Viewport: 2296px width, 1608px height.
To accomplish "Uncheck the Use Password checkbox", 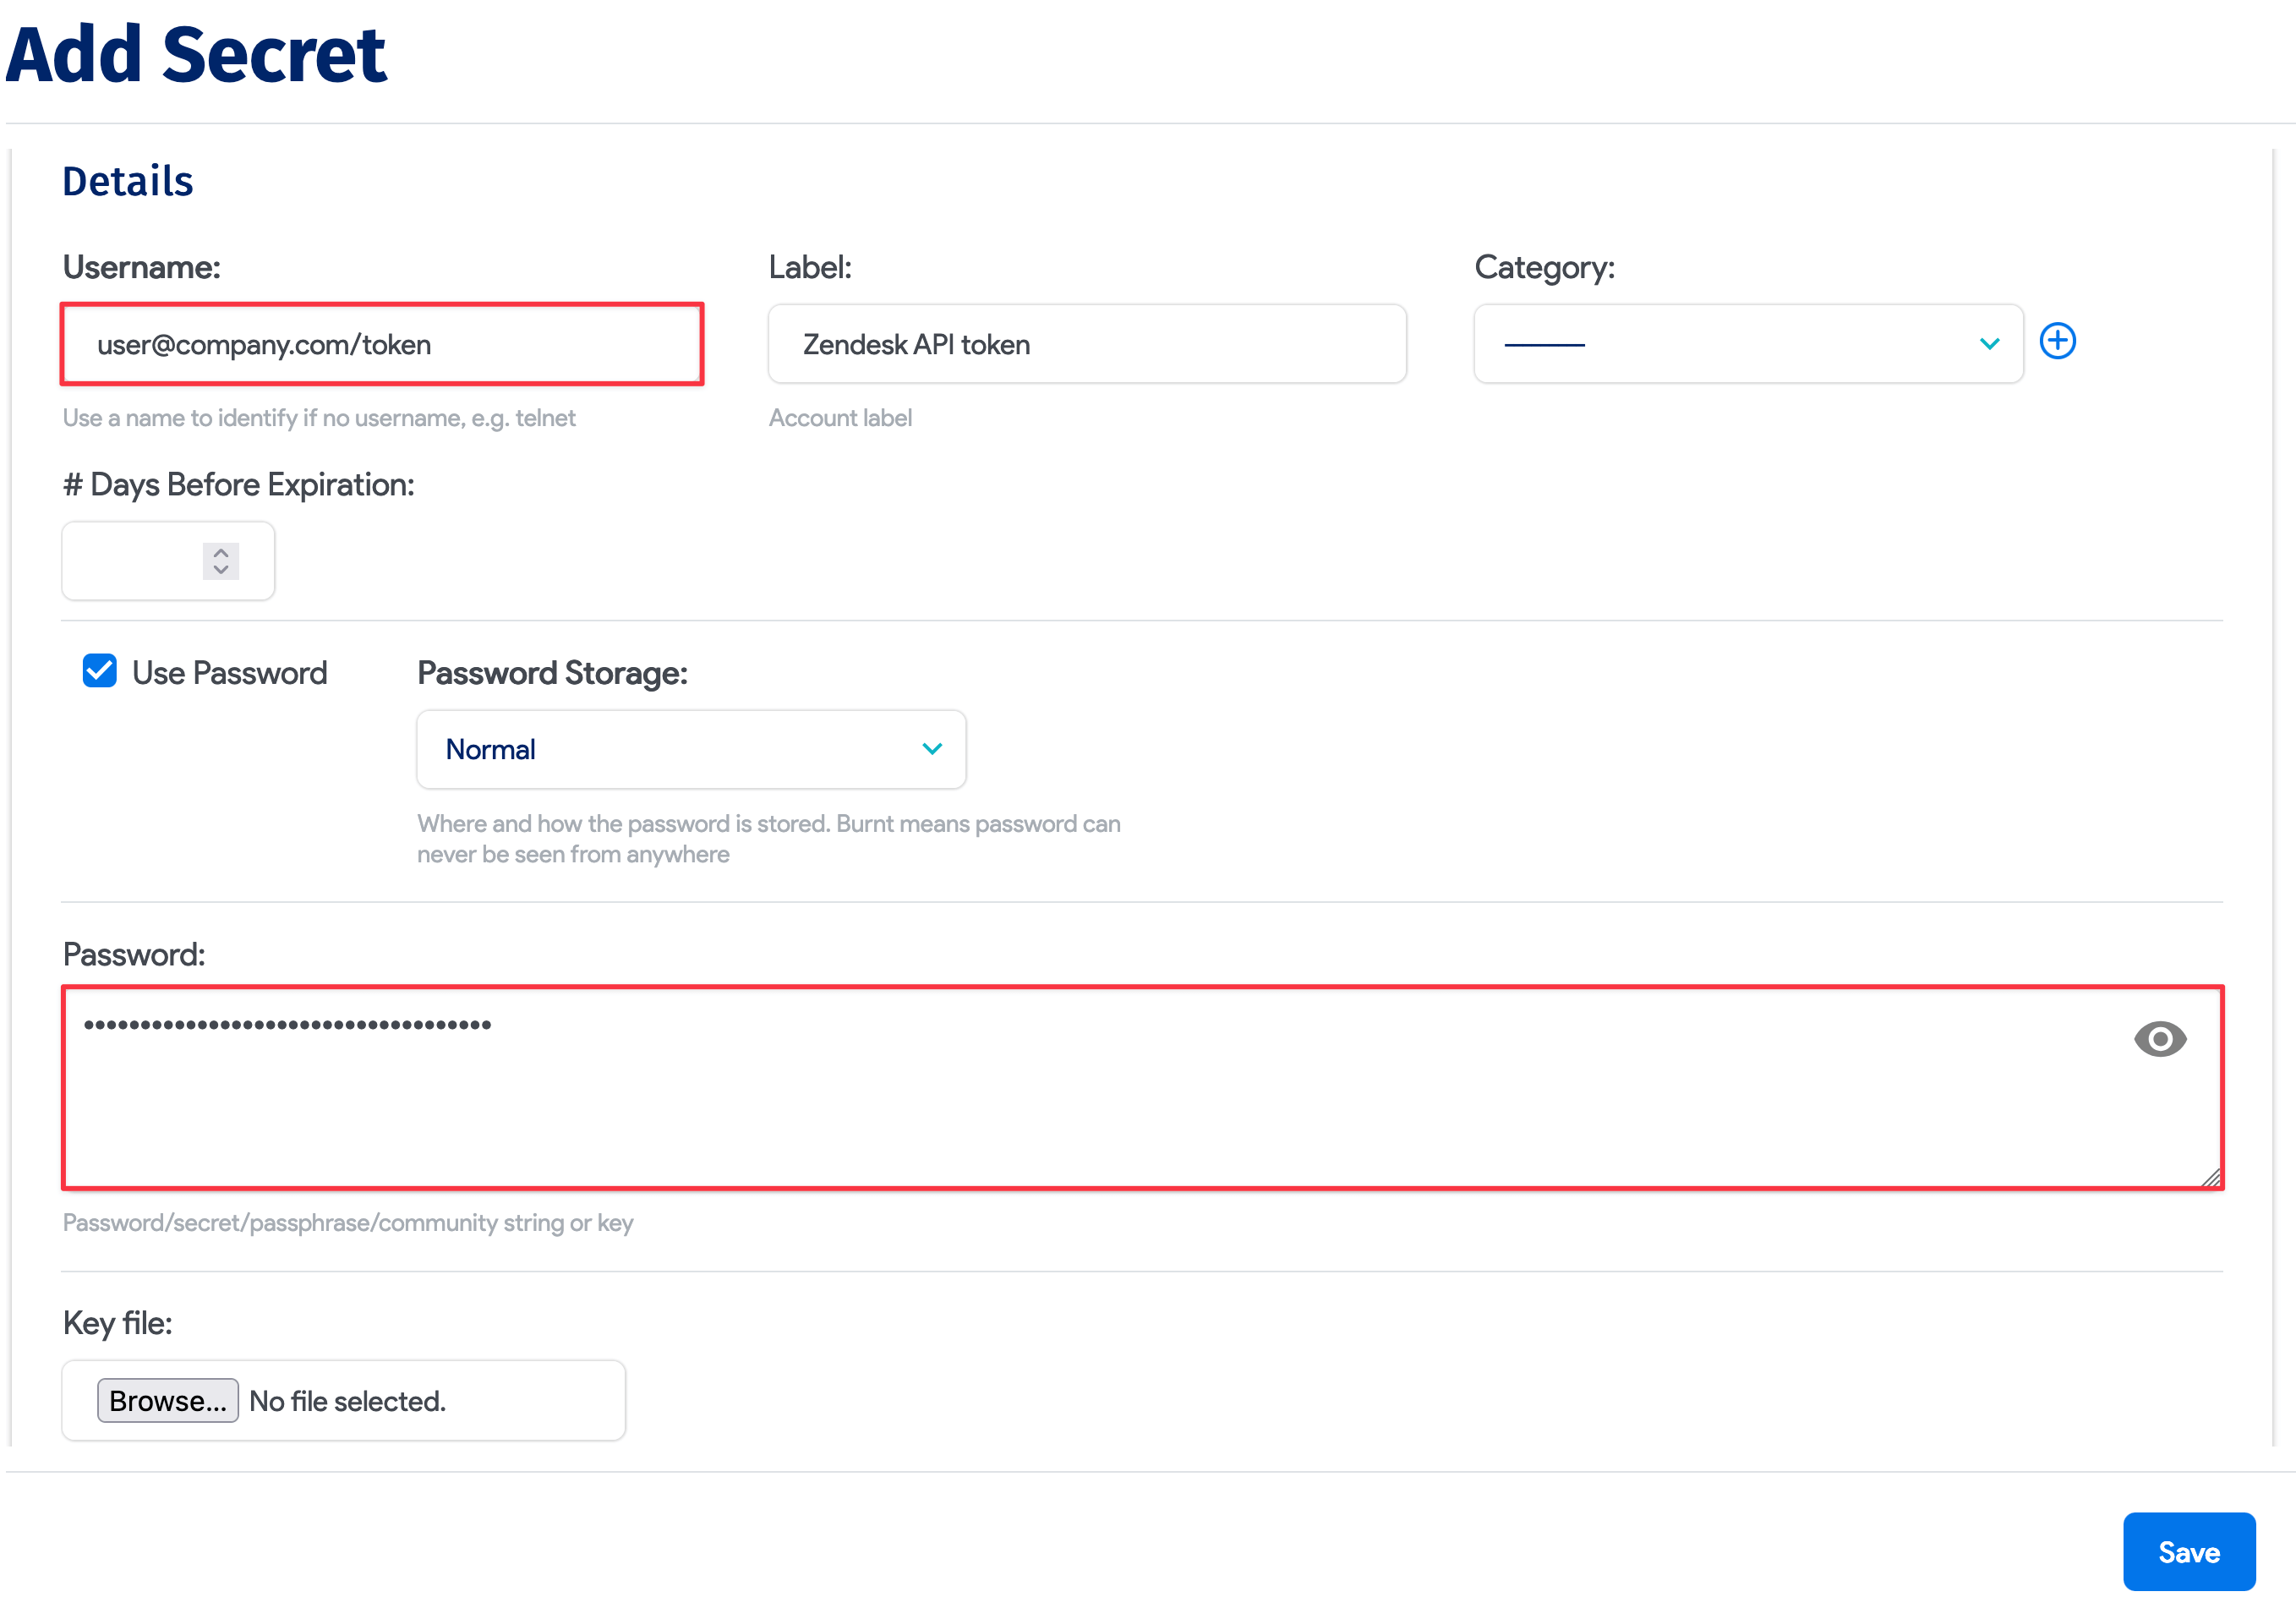I will (x=100, y=671).
